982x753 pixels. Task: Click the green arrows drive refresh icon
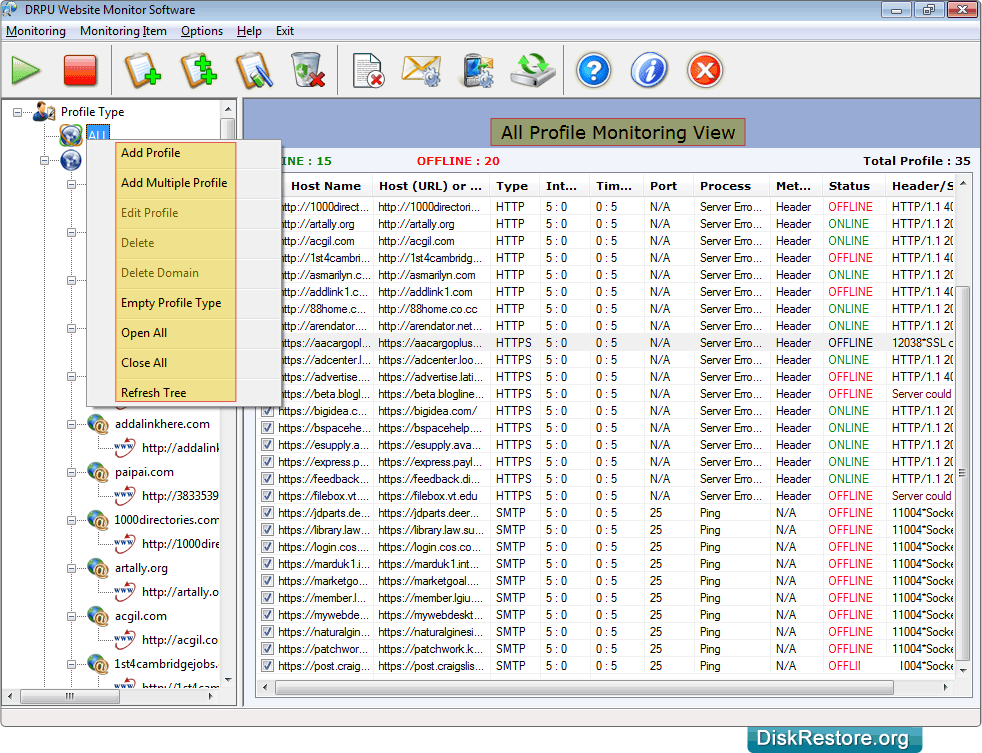coord(533,70)
